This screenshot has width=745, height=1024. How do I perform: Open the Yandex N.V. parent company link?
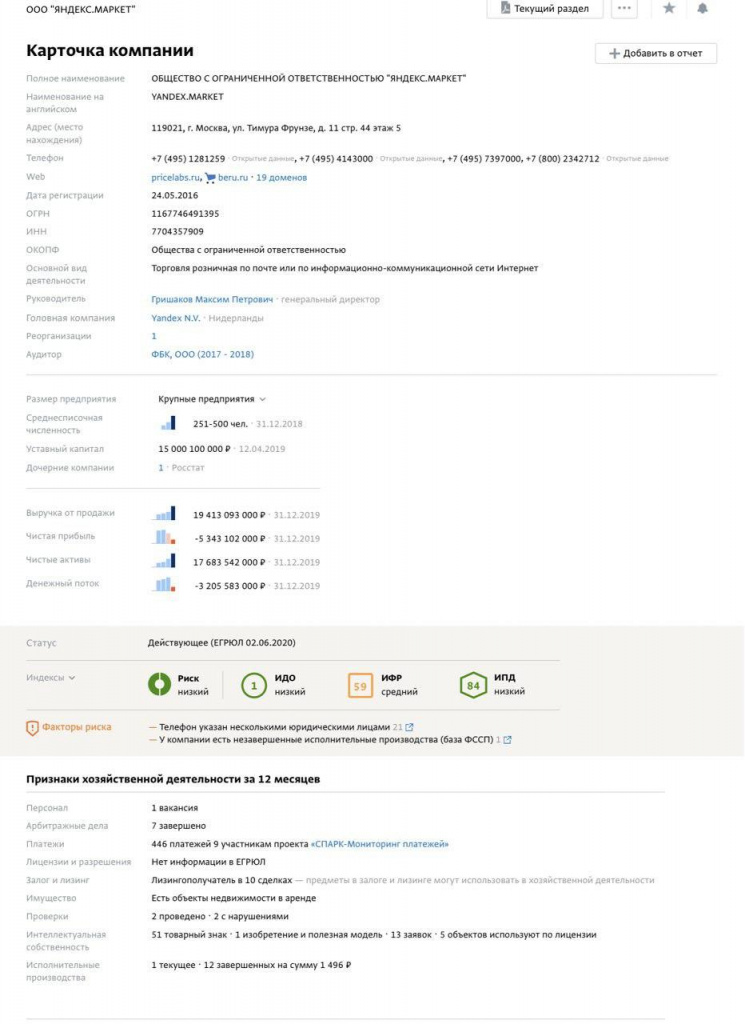click(x=175, y=318)
